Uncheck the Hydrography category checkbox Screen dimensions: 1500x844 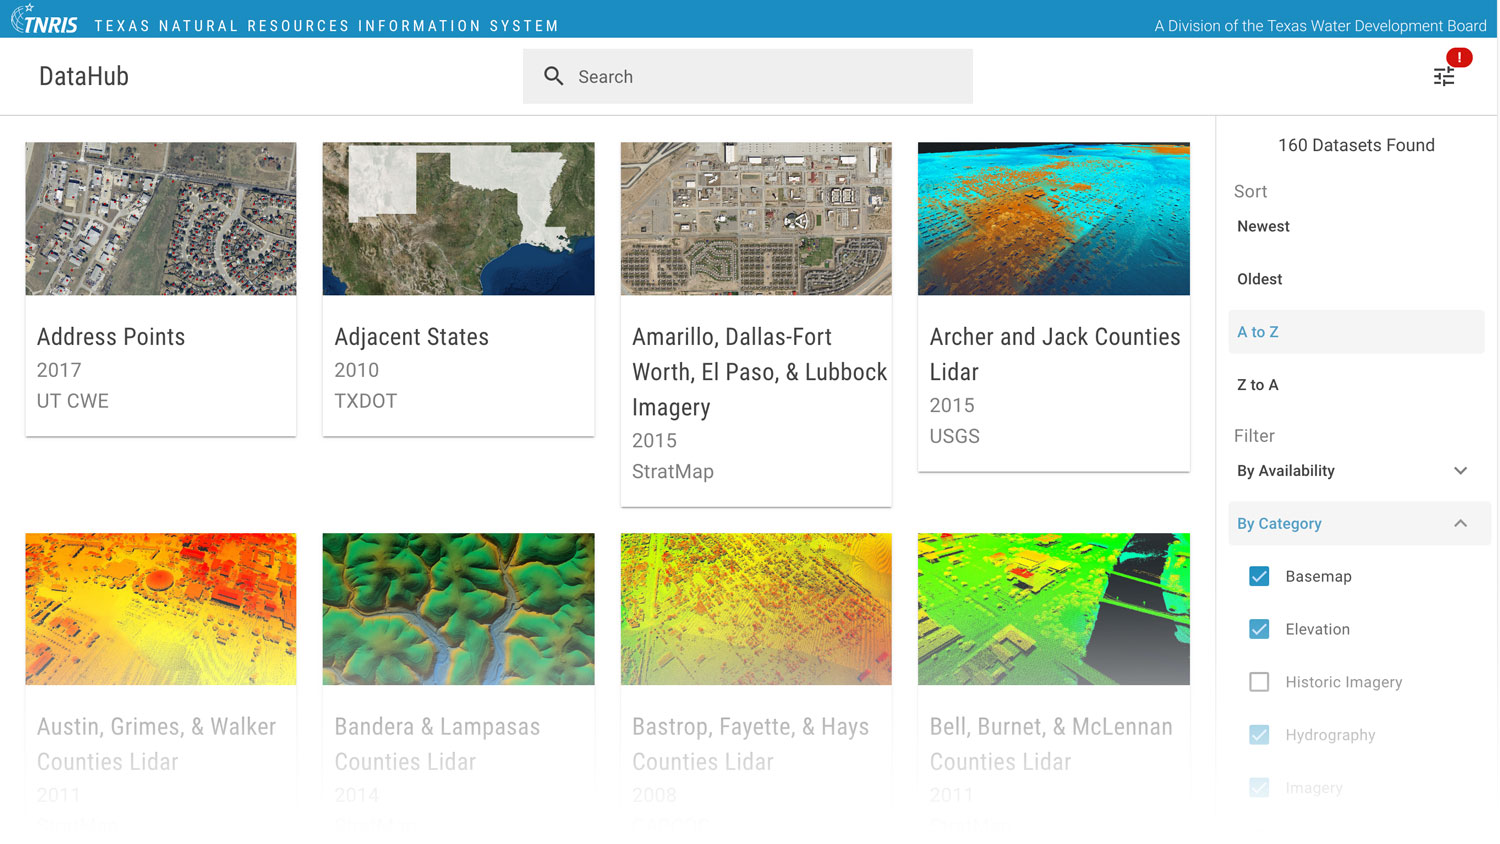pos(1259,735)
